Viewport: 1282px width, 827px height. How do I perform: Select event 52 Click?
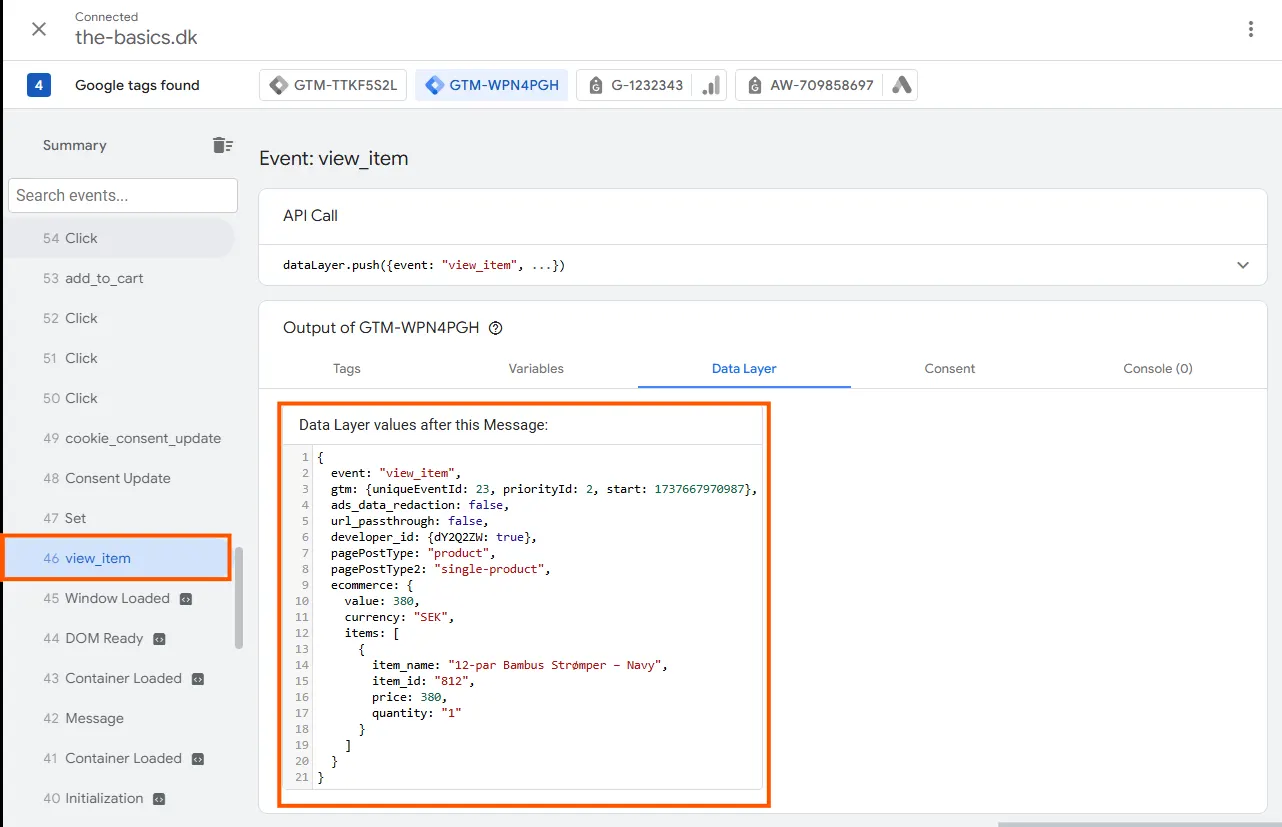pyautogui.click(x=118, y=318)
